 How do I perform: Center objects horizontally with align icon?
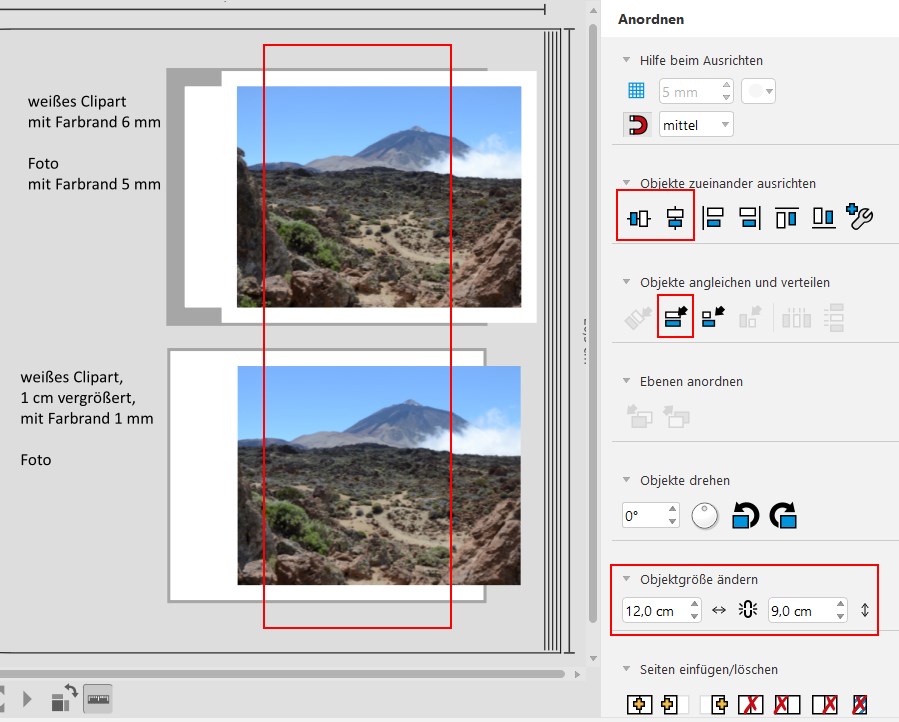tap(639, 218)
